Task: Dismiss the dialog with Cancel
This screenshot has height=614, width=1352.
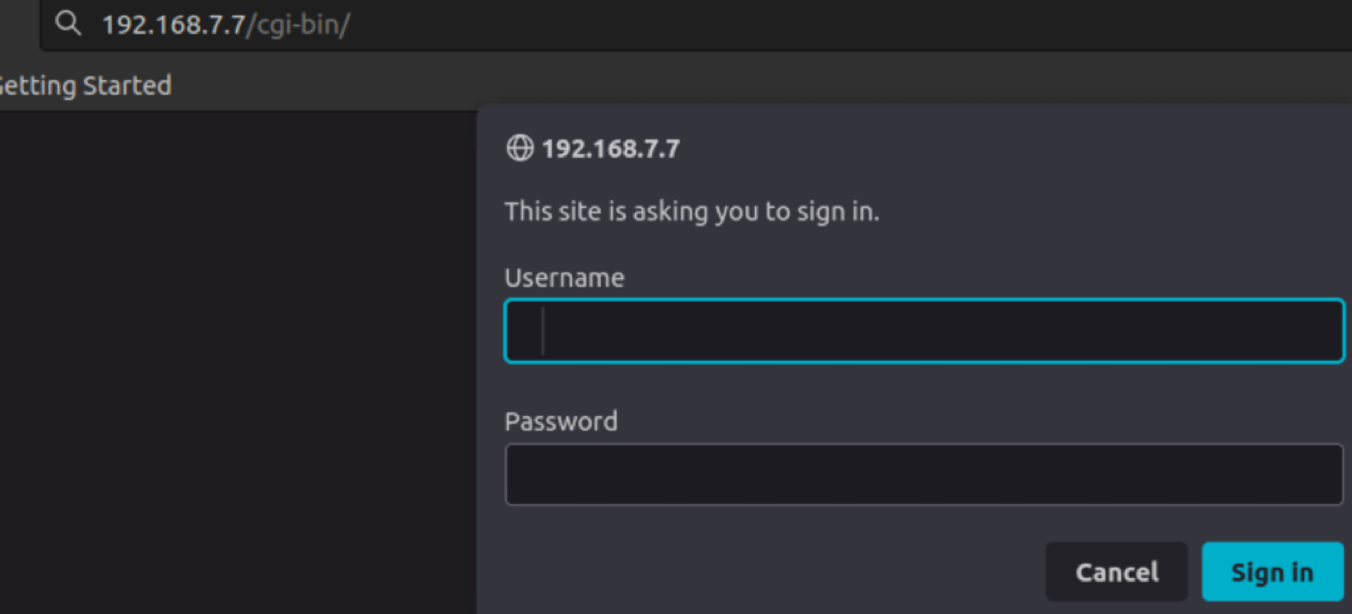Action: pyautogui.click(x=1116, y=572)
